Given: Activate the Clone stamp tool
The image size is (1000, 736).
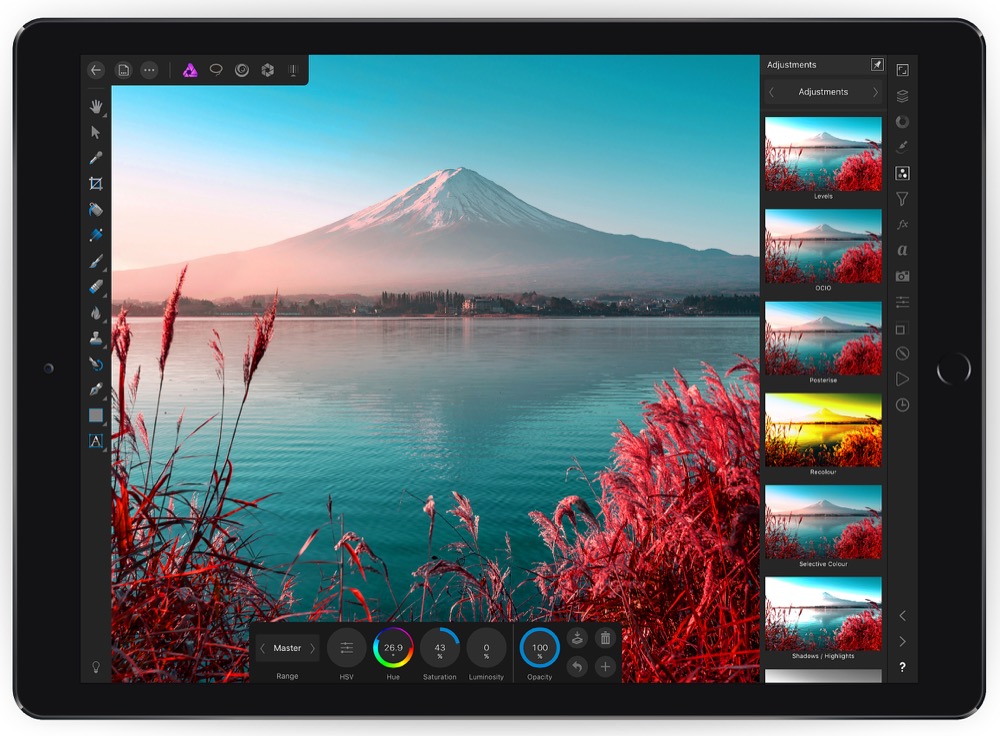Looking at the screenshot, I should (x=96, y=339).
